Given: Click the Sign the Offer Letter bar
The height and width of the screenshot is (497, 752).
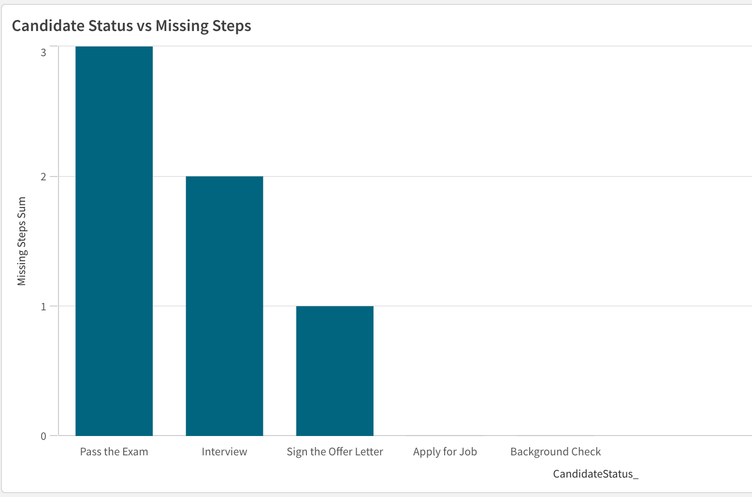Looking at the screenshot, I should click(334, 370).
